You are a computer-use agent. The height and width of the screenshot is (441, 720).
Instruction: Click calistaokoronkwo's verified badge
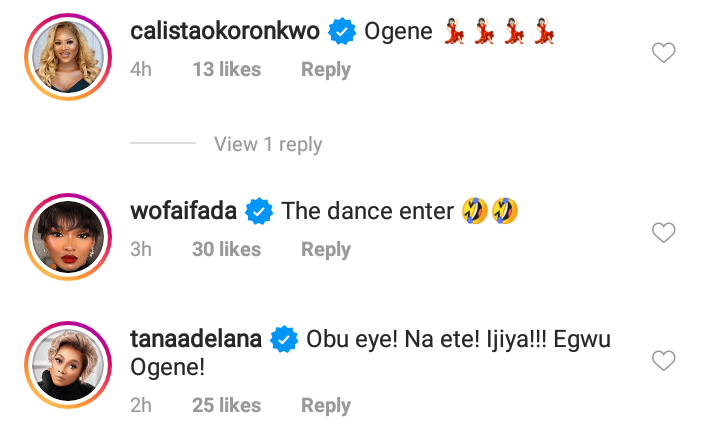pyautogui.click(x=342, y=32)
